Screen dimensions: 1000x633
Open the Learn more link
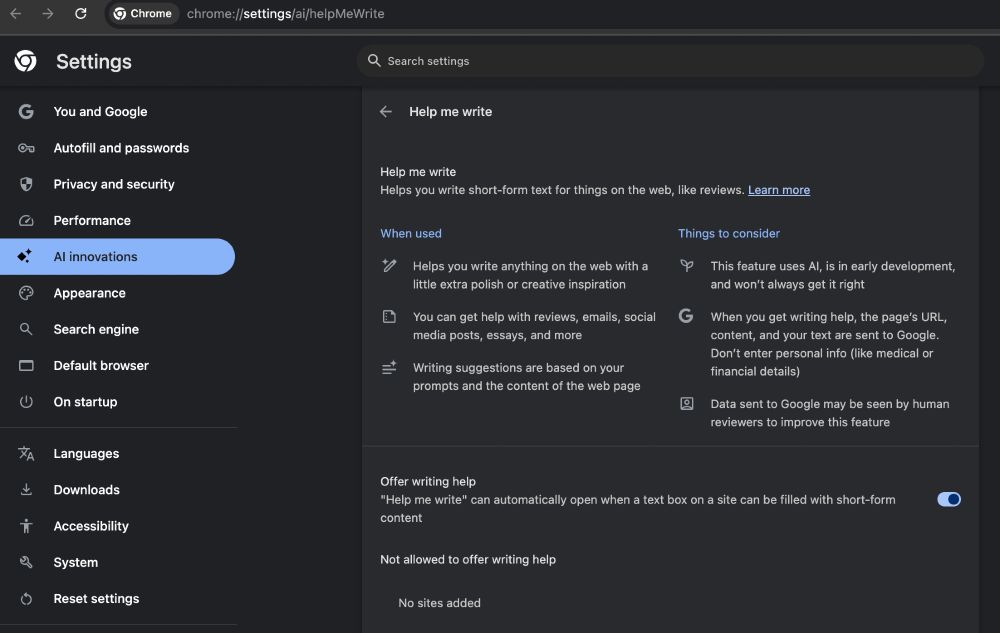(779, 190)
